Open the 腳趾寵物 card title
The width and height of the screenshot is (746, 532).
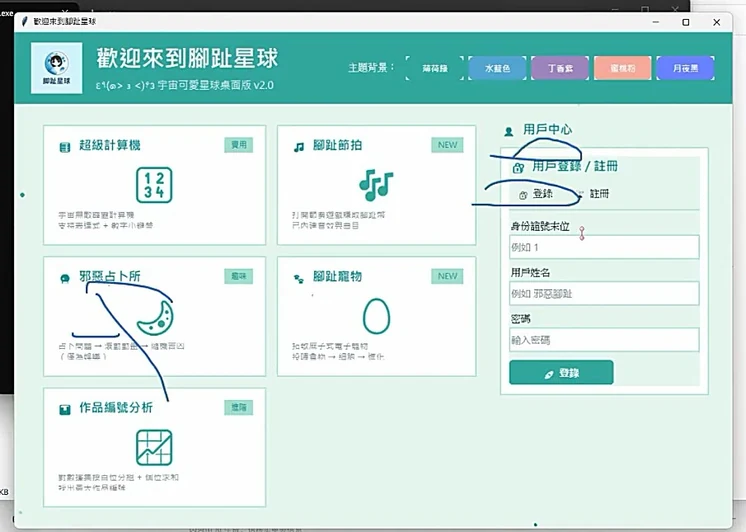coord(337,276)
